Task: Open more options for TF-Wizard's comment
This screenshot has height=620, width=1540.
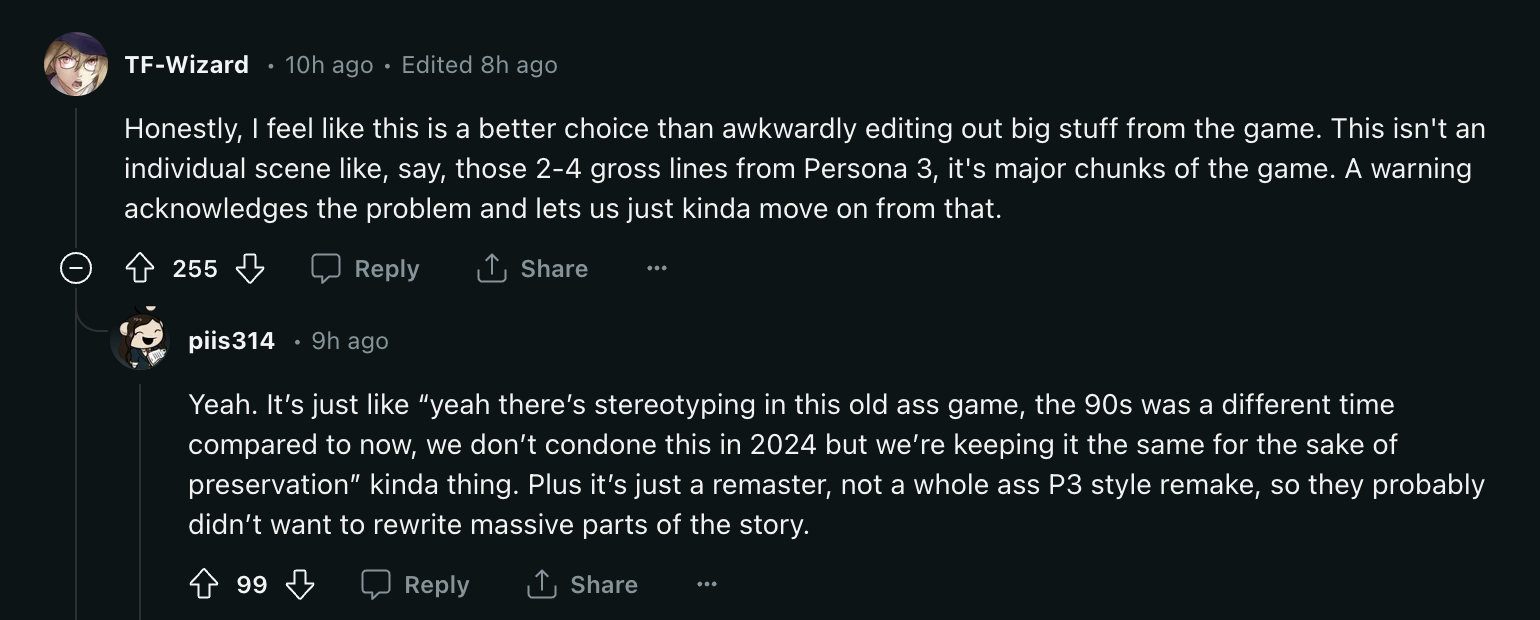Action: pyautogui.click(x=656, y=269)
